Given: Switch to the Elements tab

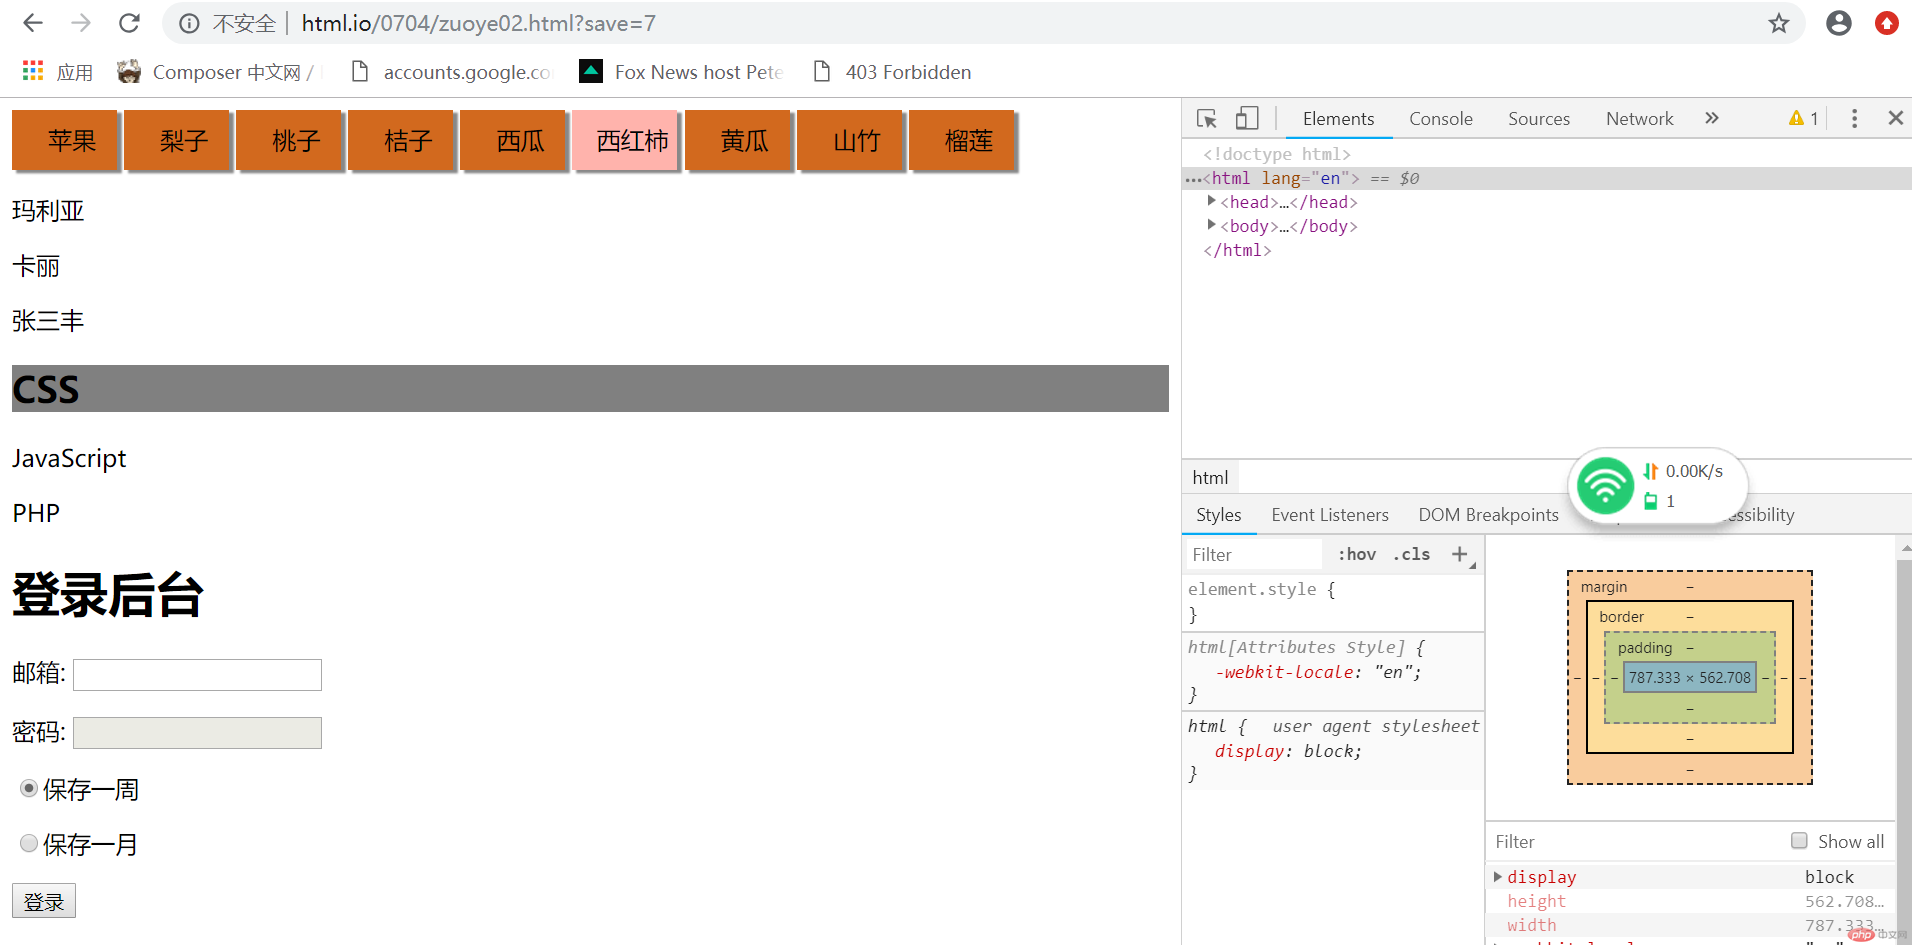Looking at the screenshot, I should (1338, 118).
